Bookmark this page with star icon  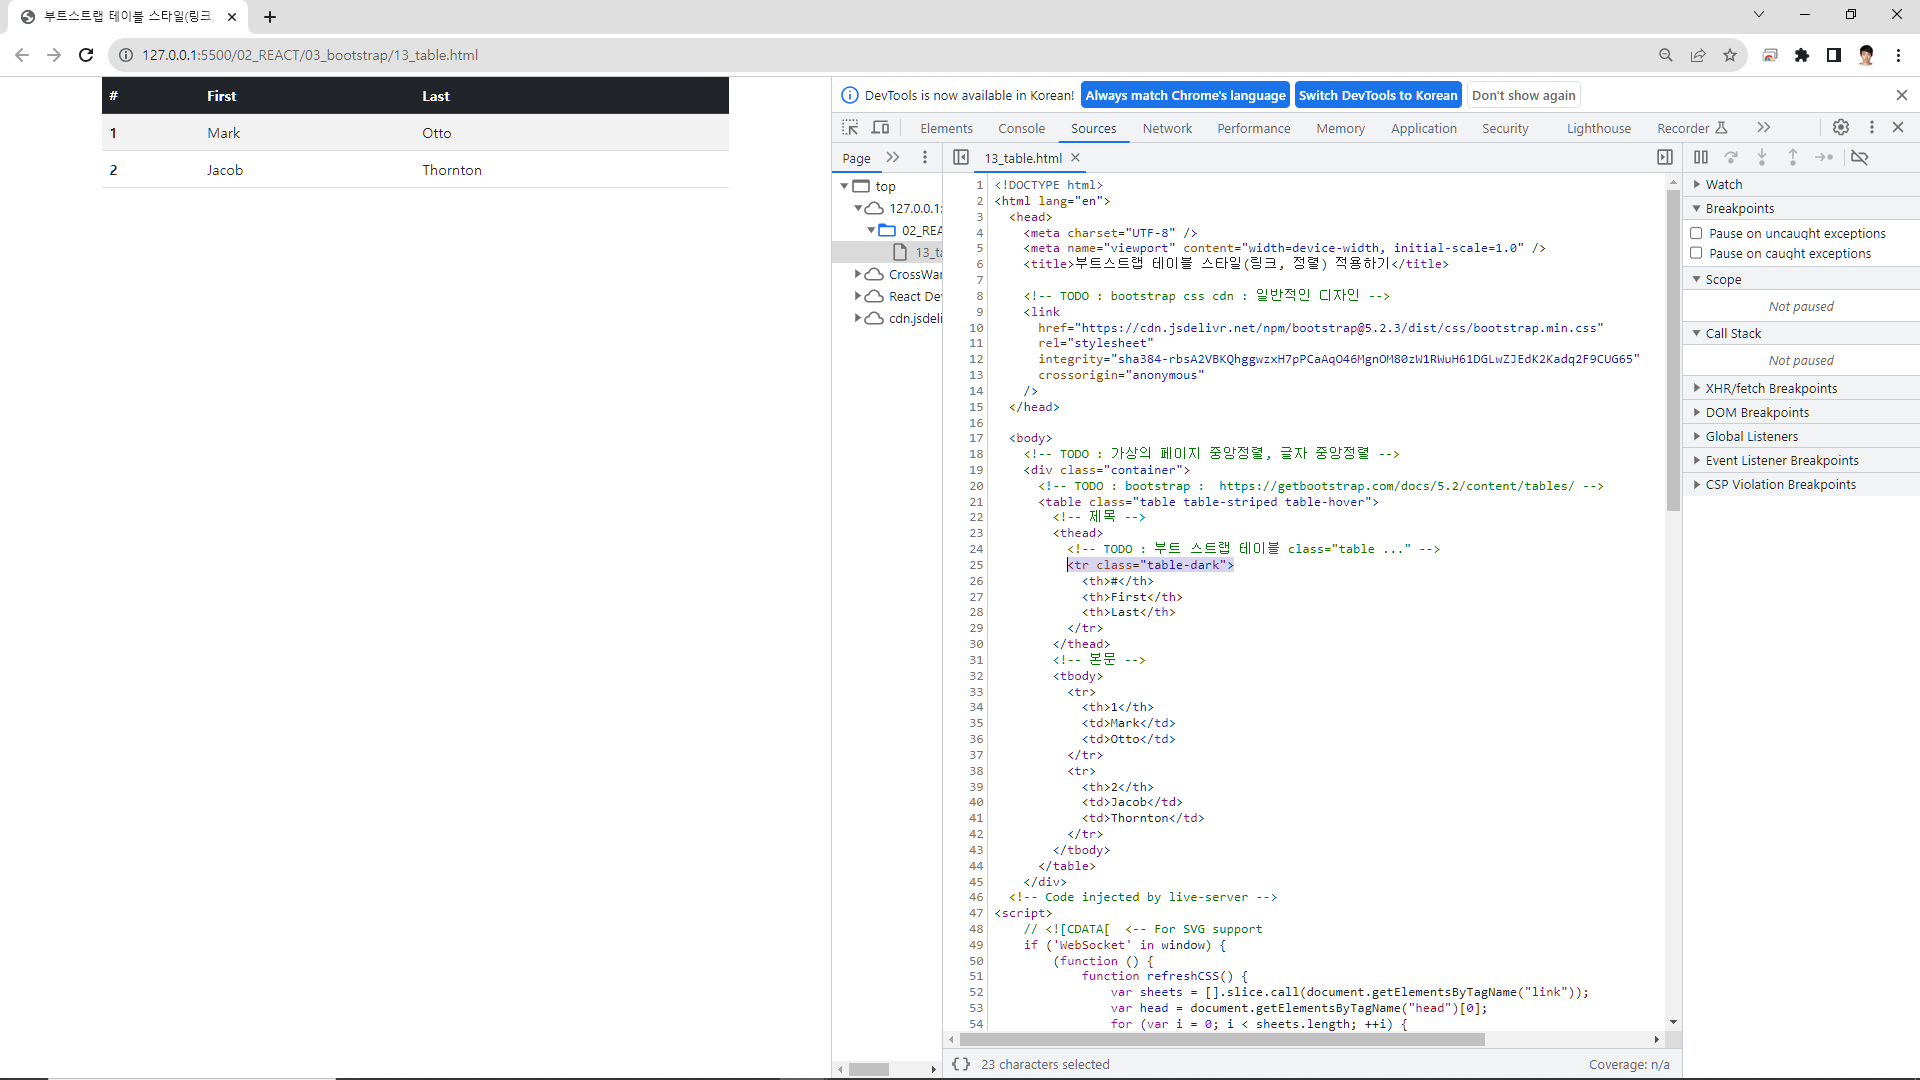point(1729,55)
